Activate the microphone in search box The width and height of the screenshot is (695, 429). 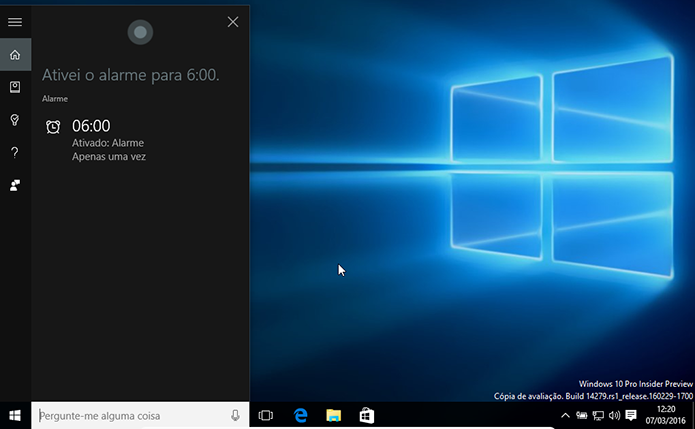[235, 415]
